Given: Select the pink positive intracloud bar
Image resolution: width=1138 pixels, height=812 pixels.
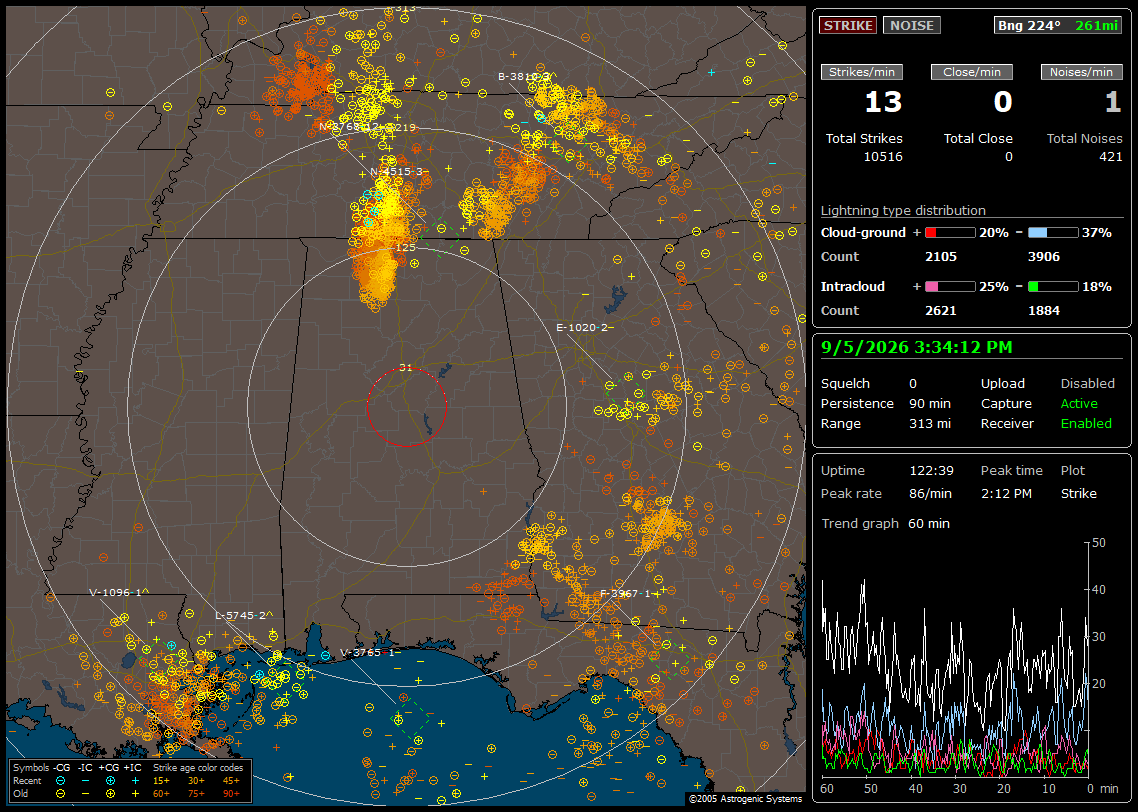Looking at the screenshot, I should tap(950, 287).
